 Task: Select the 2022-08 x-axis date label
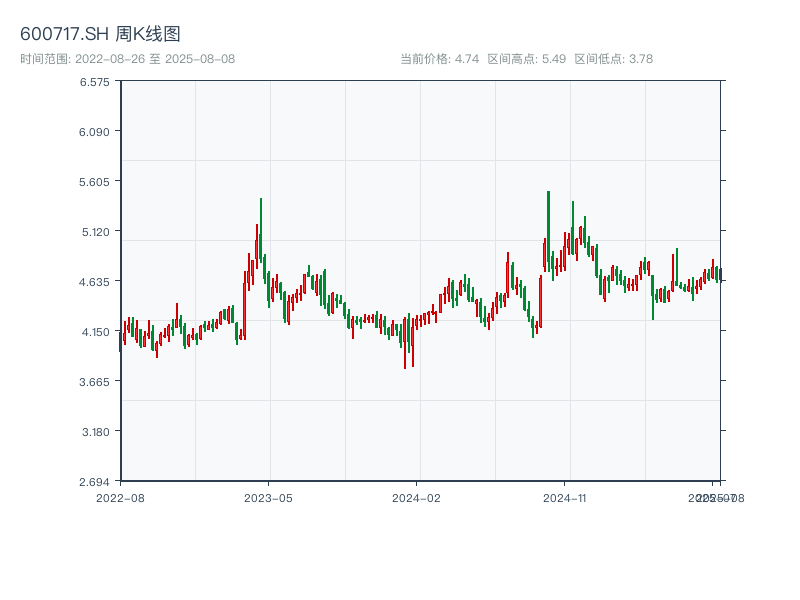(120, 497)
